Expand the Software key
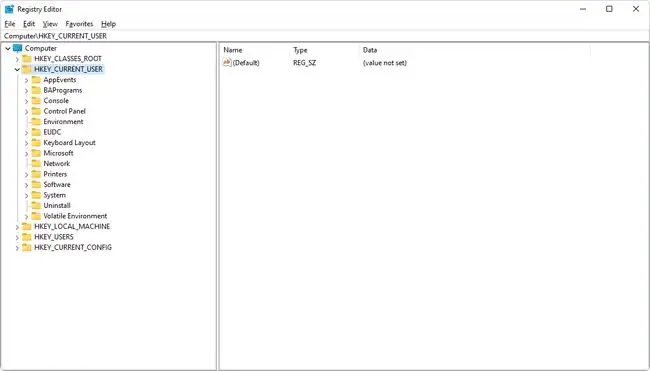650x371 pixels. tap(27, 185)
